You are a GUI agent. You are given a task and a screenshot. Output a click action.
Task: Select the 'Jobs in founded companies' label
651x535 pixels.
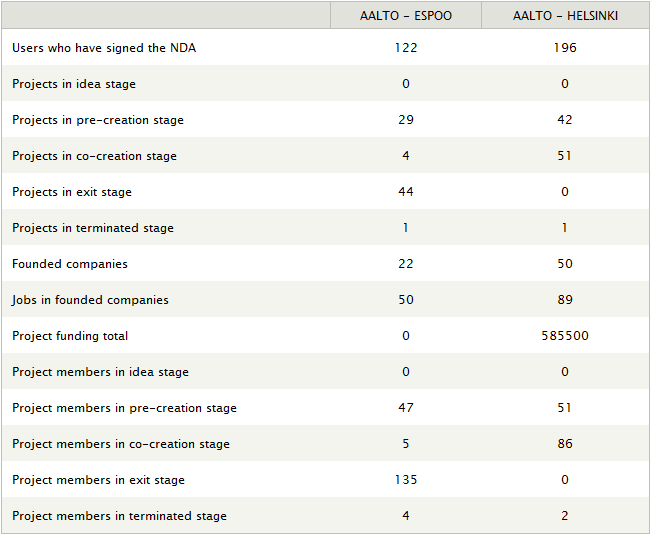[x=90, y=300]
